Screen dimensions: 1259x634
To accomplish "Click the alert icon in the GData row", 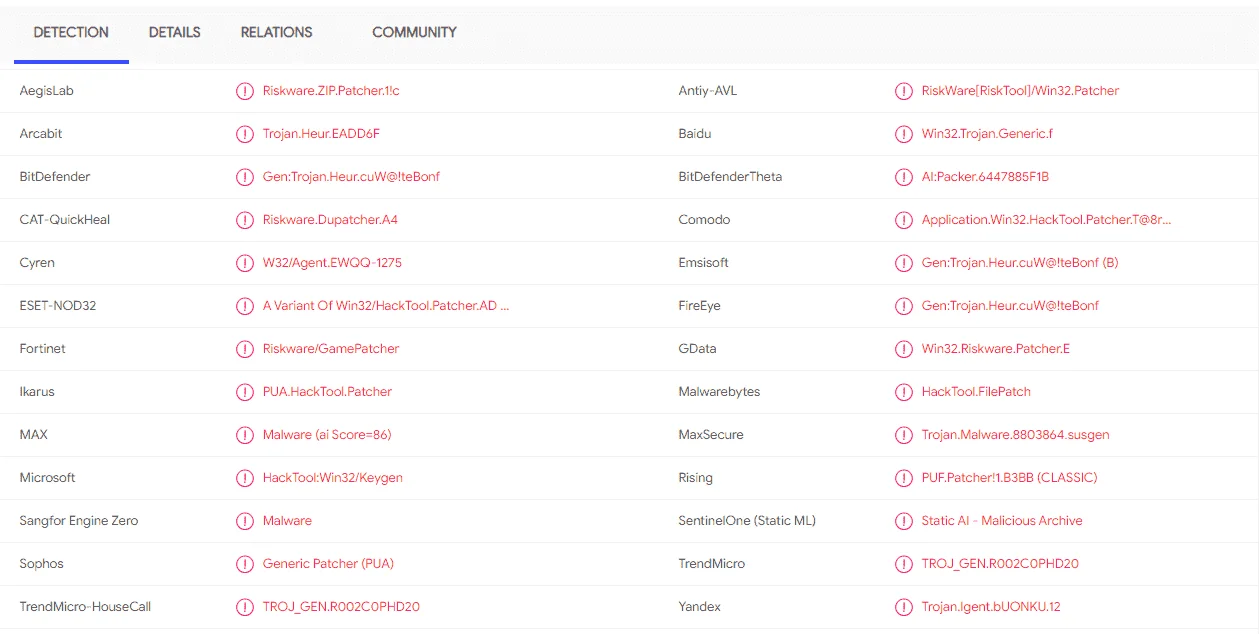I will click(904, 349).
